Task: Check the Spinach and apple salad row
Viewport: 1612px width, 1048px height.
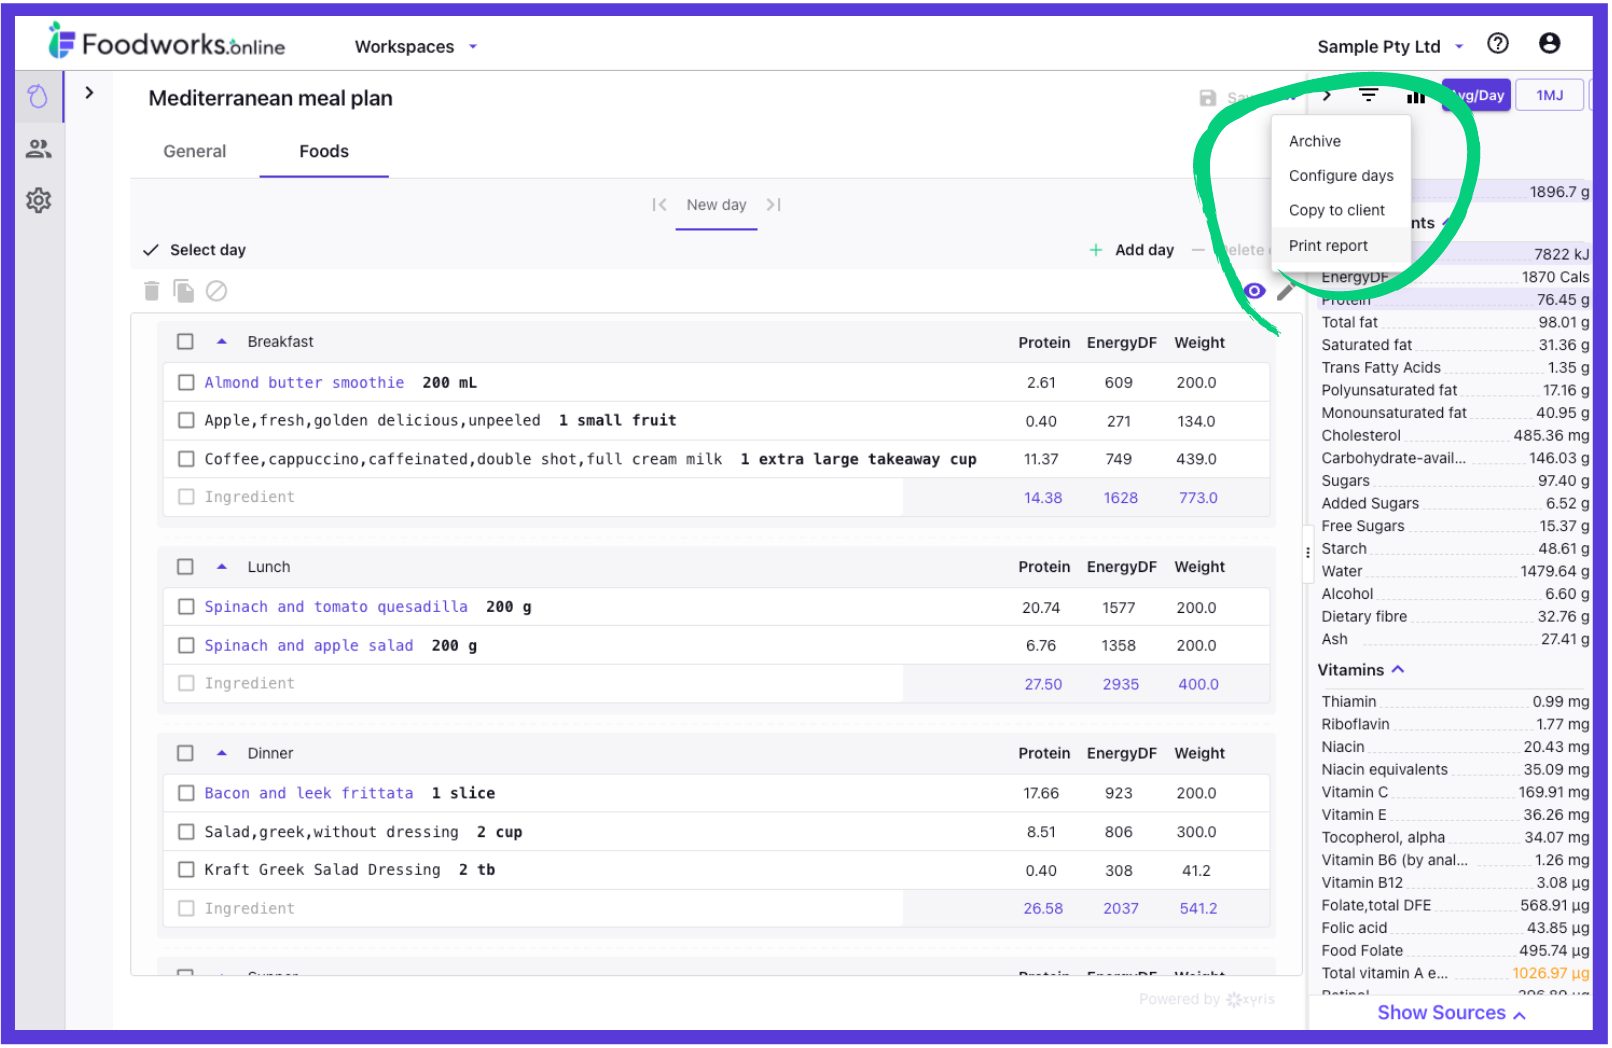Action: [185, 646]
